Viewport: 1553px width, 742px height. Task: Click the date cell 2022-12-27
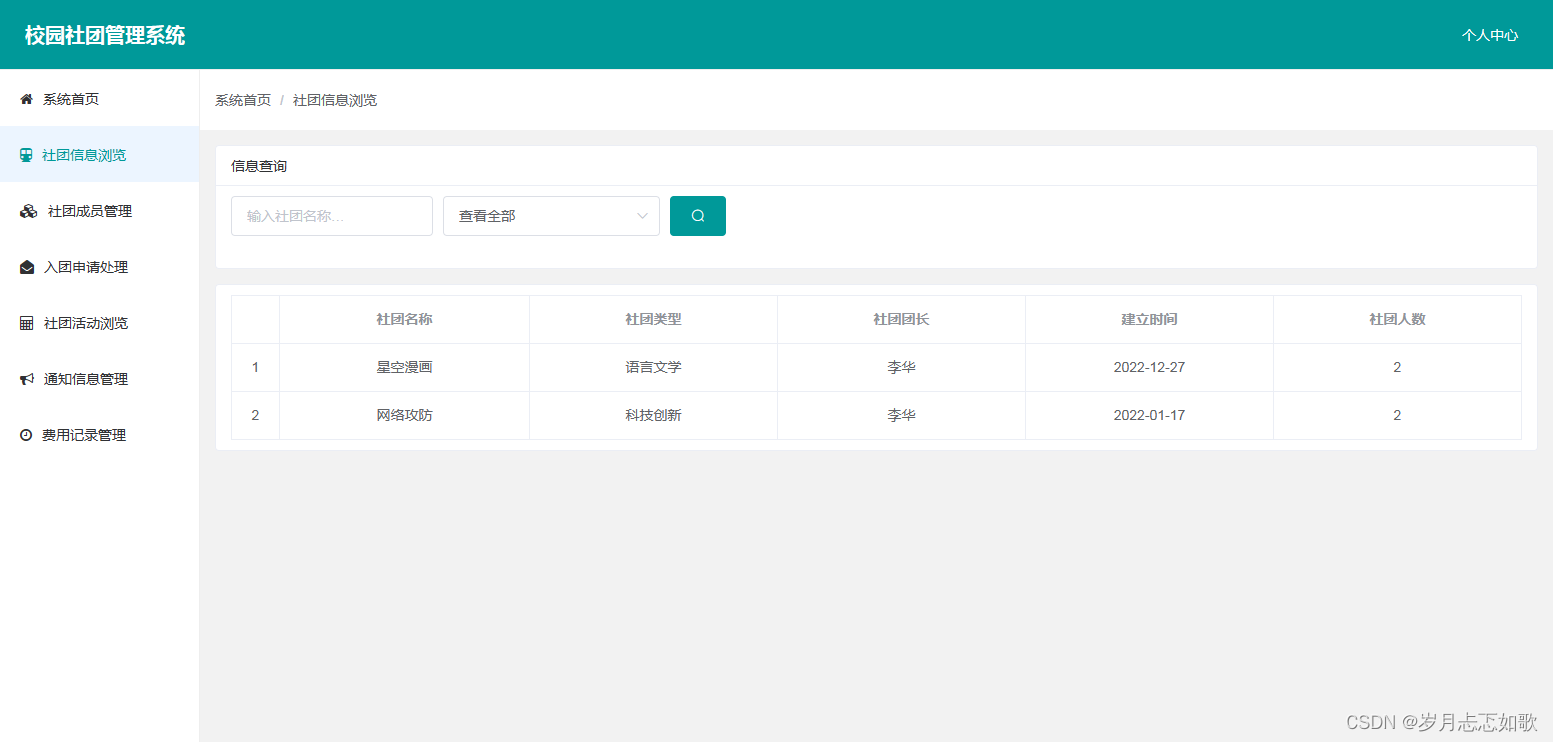click(x=1149, y=367)
